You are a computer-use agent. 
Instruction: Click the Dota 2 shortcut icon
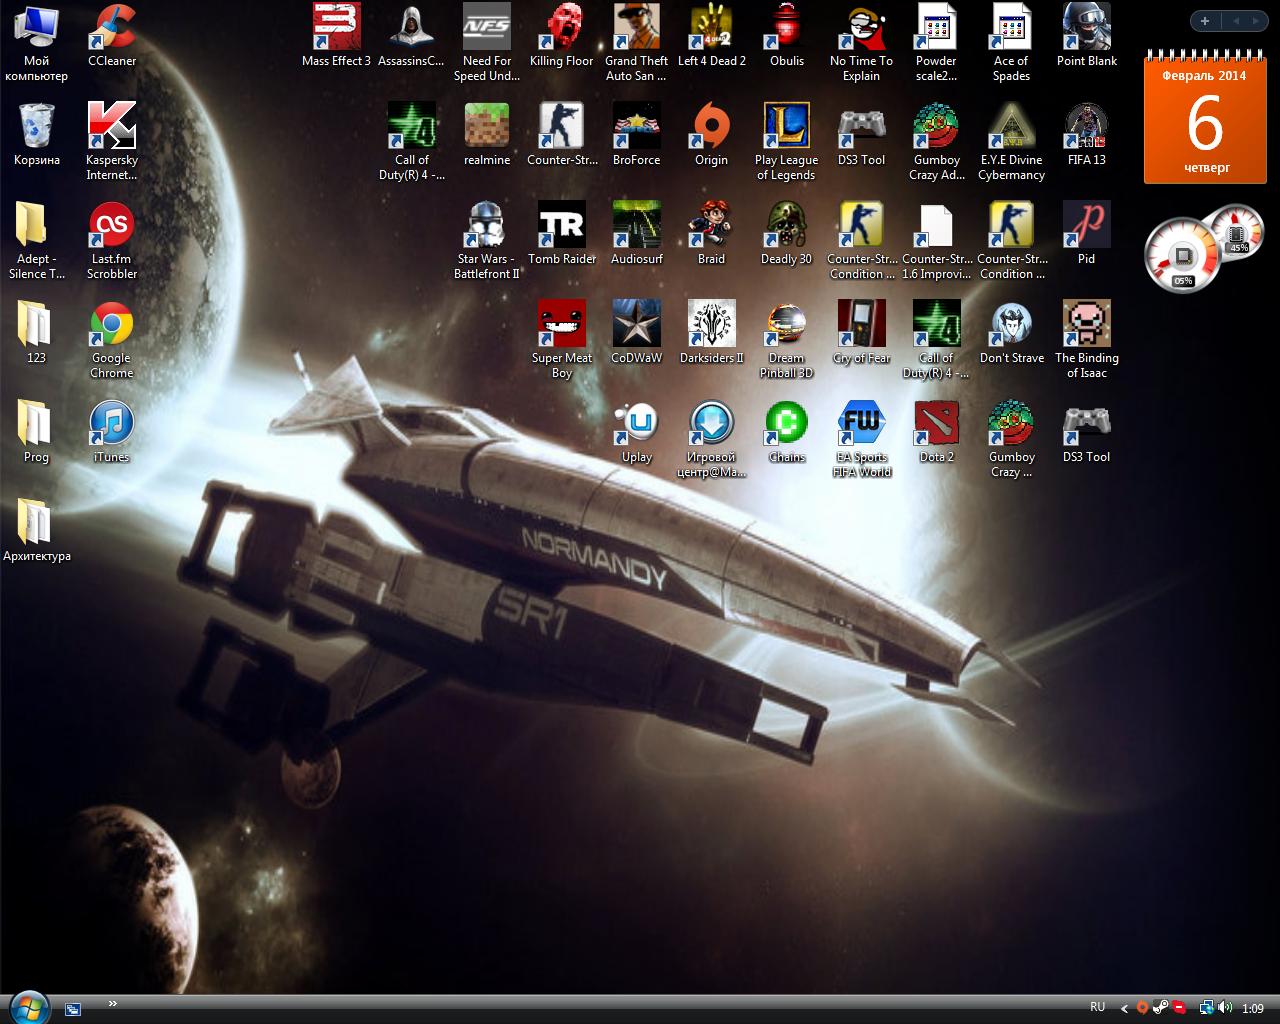(x=936, y=424)
